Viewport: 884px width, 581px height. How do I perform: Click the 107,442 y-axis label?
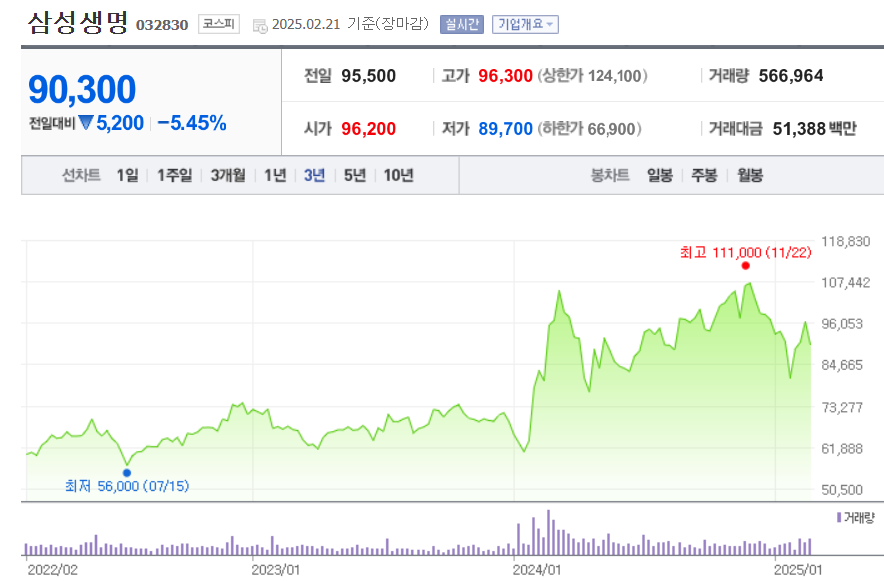pos(846,283)
